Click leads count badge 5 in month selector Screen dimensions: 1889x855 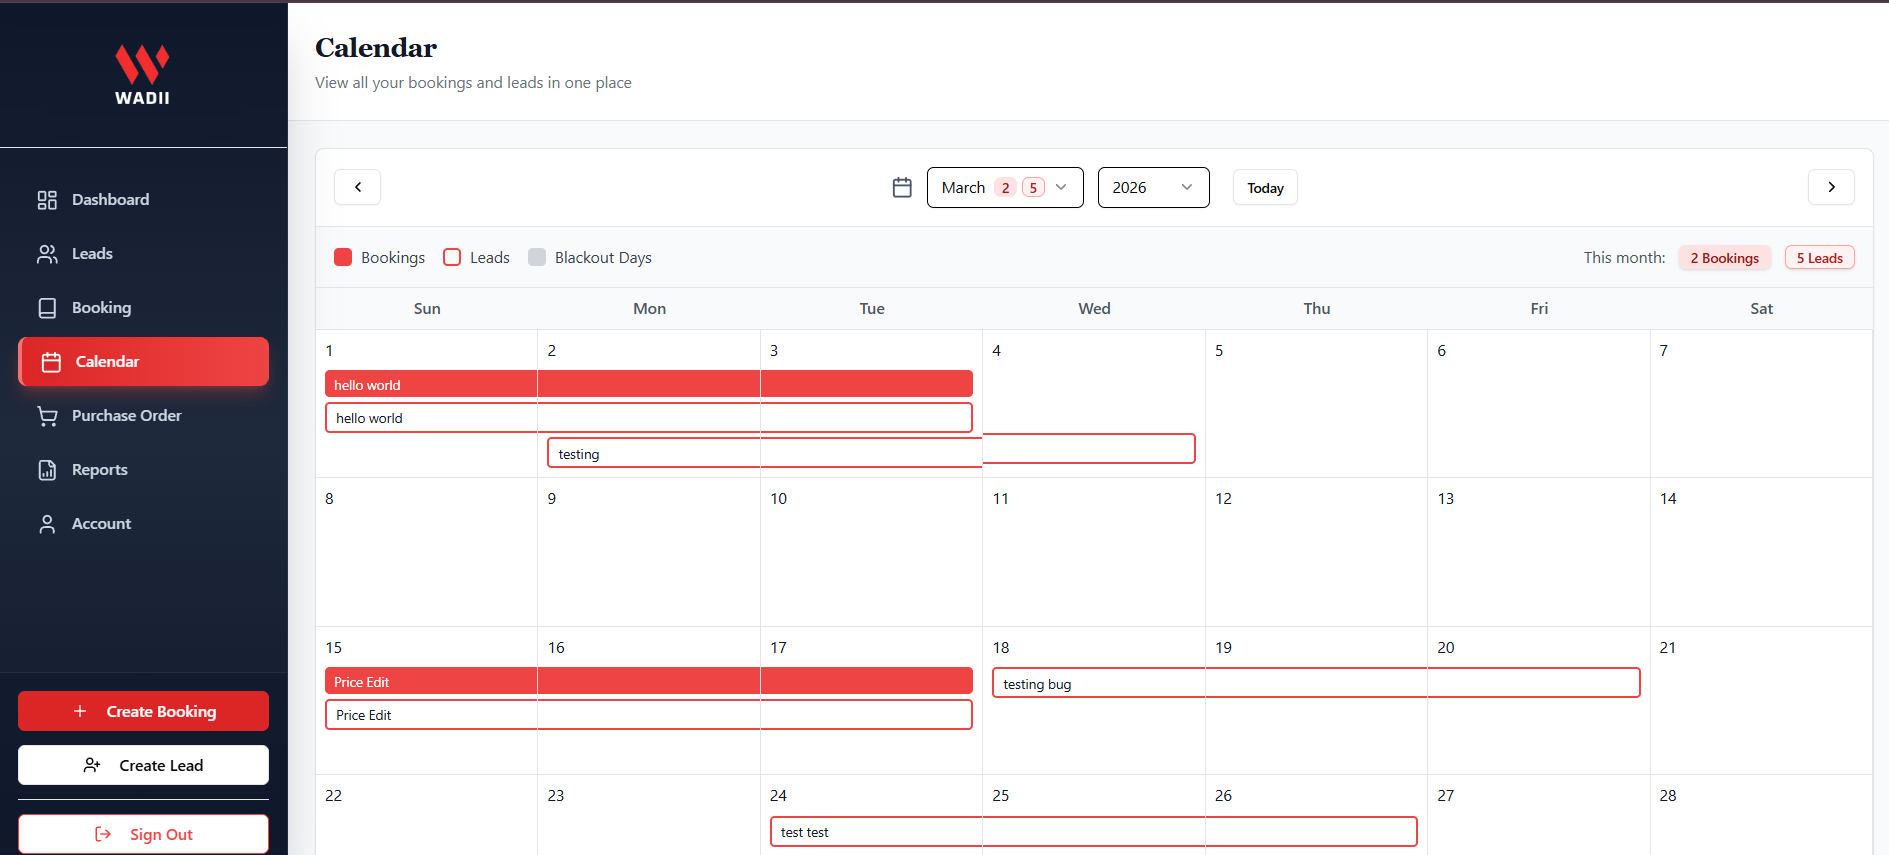1033,188
